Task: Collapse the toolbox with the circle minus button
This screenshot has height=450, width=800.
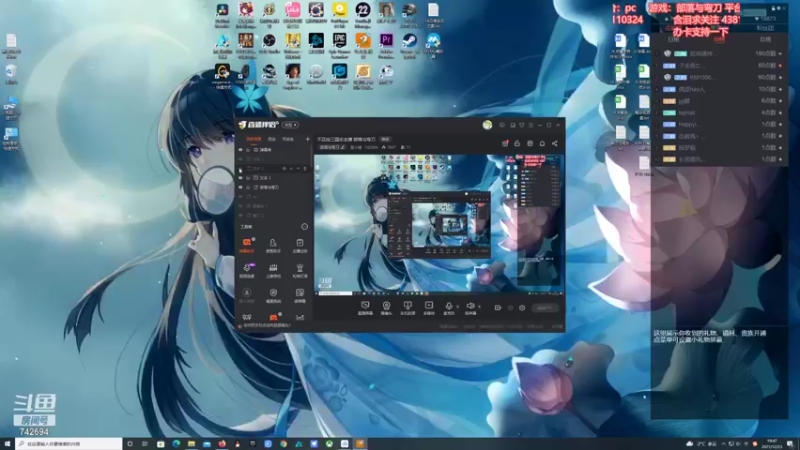Action: pyautogui.click(x=305, y=227)
